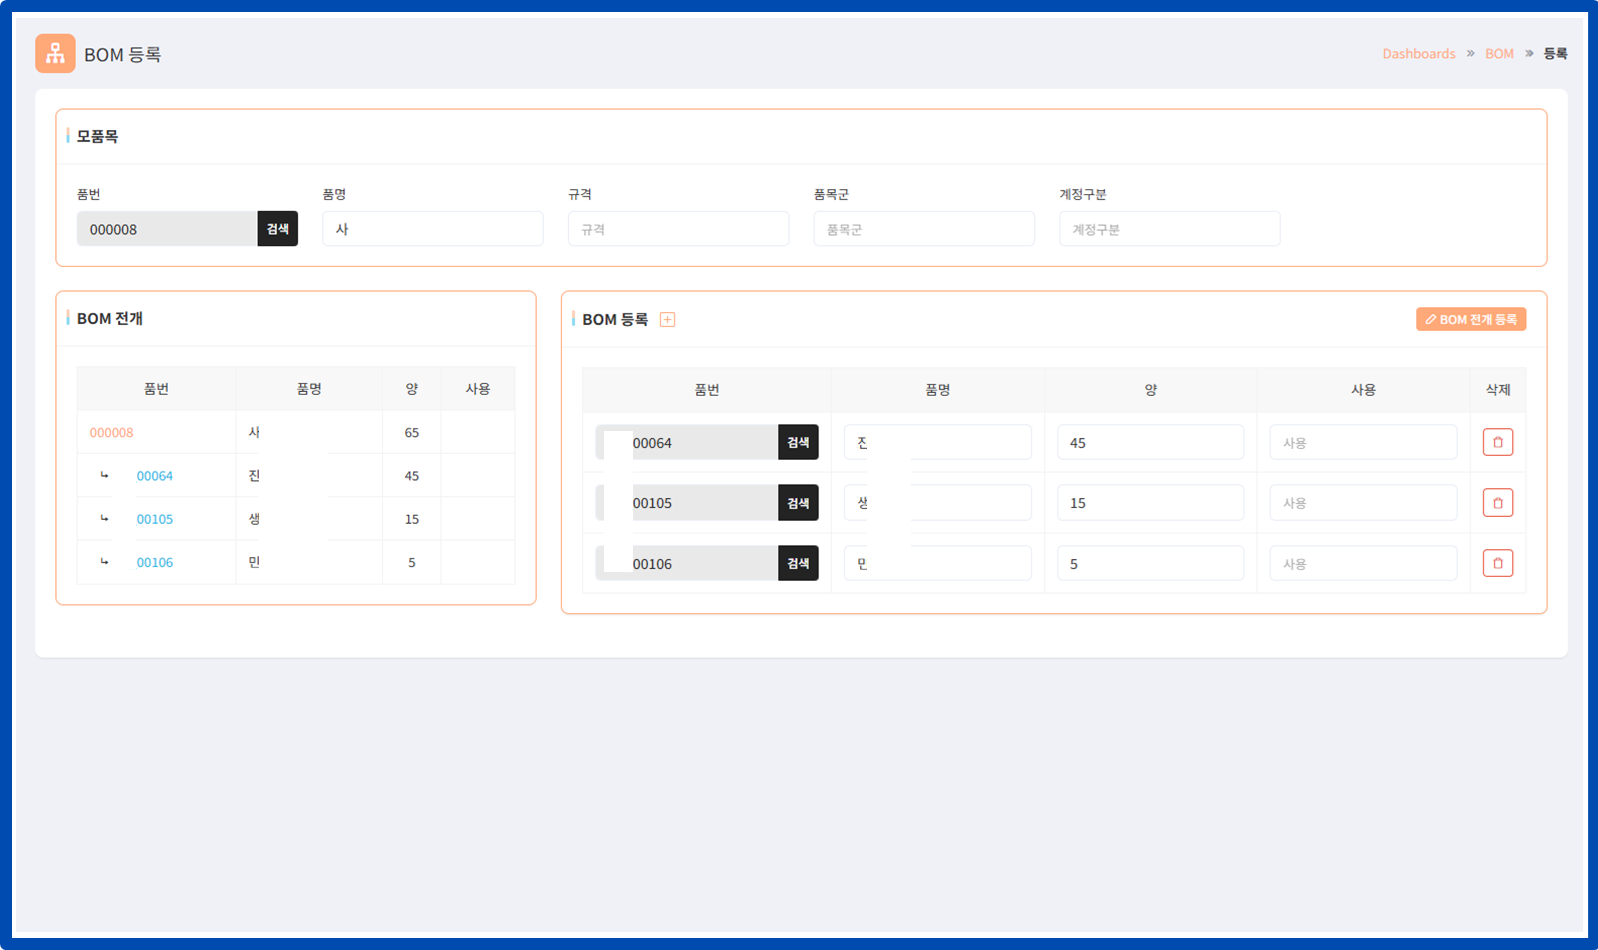
Task: Go to BOM breadcrumb link
Action: click(1498, 54)
